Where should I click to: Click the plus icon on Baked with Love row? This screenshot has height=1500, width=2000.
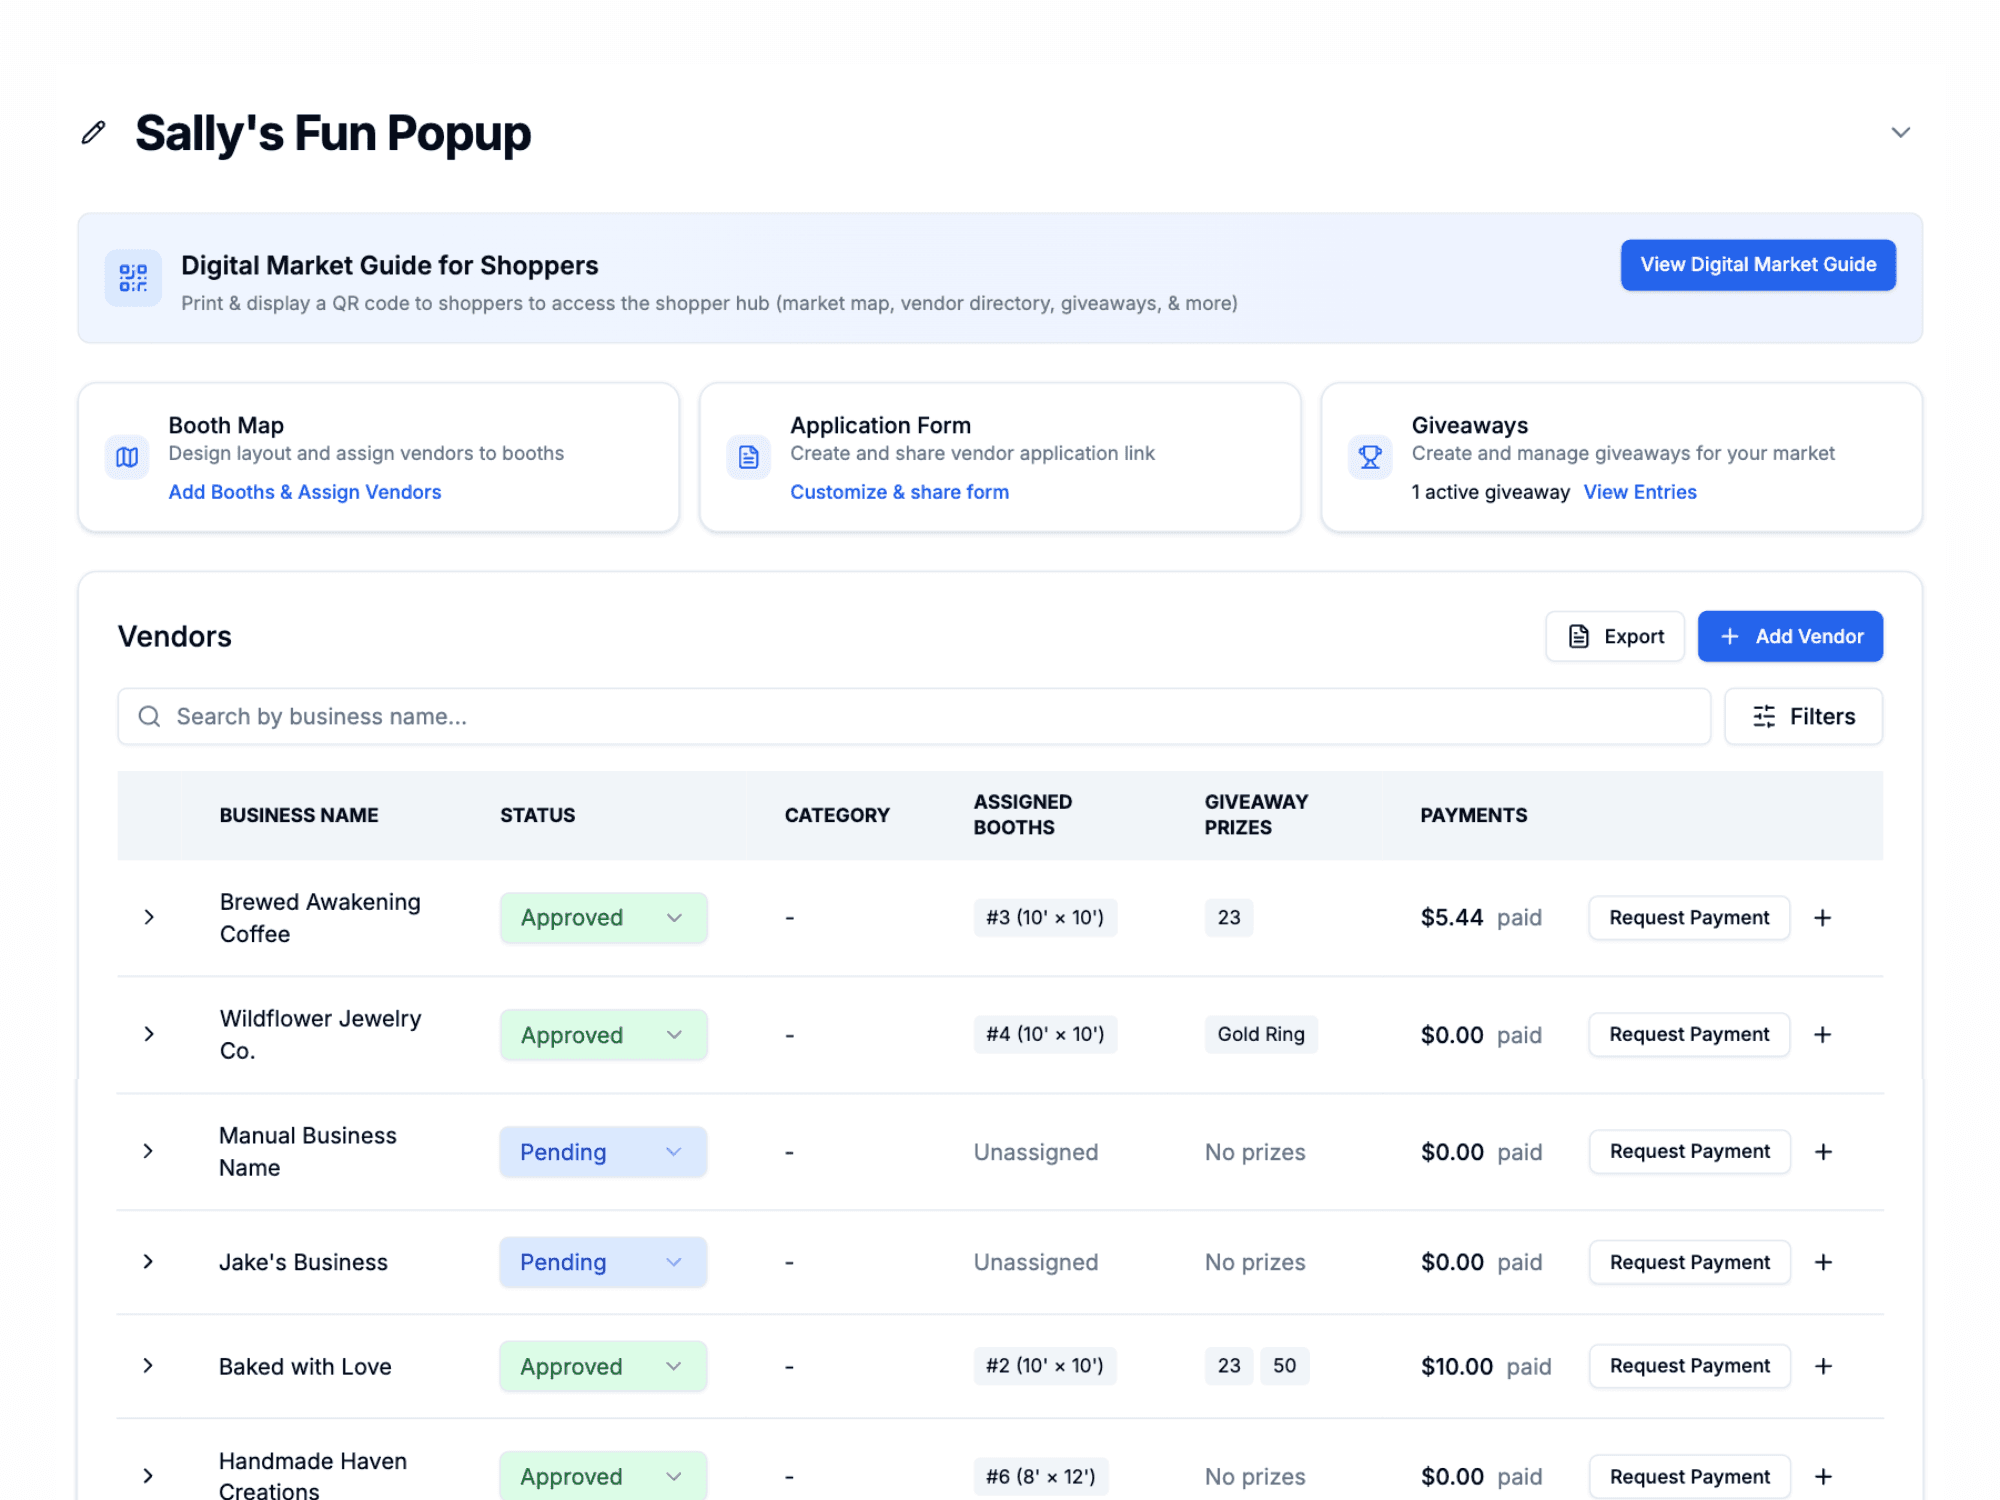1823,1366
